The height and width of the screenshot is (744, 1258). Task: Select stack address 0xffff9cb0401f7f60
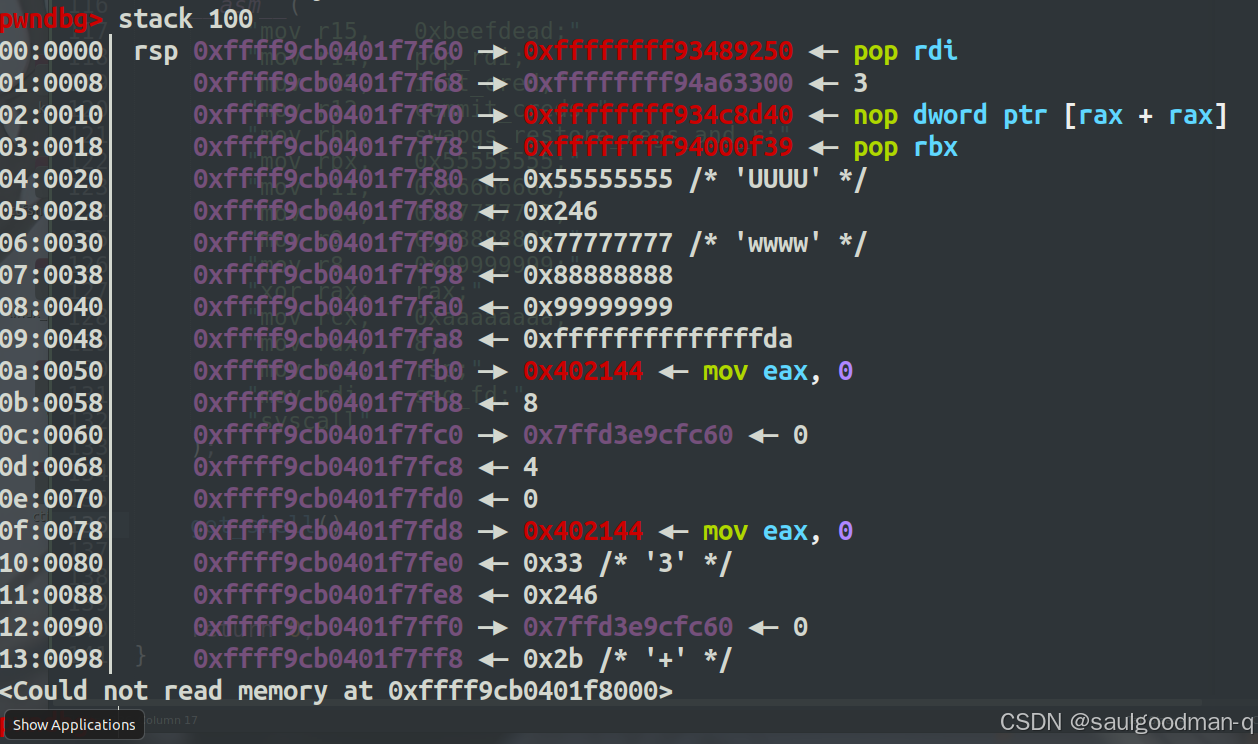[x=328, y=51]
